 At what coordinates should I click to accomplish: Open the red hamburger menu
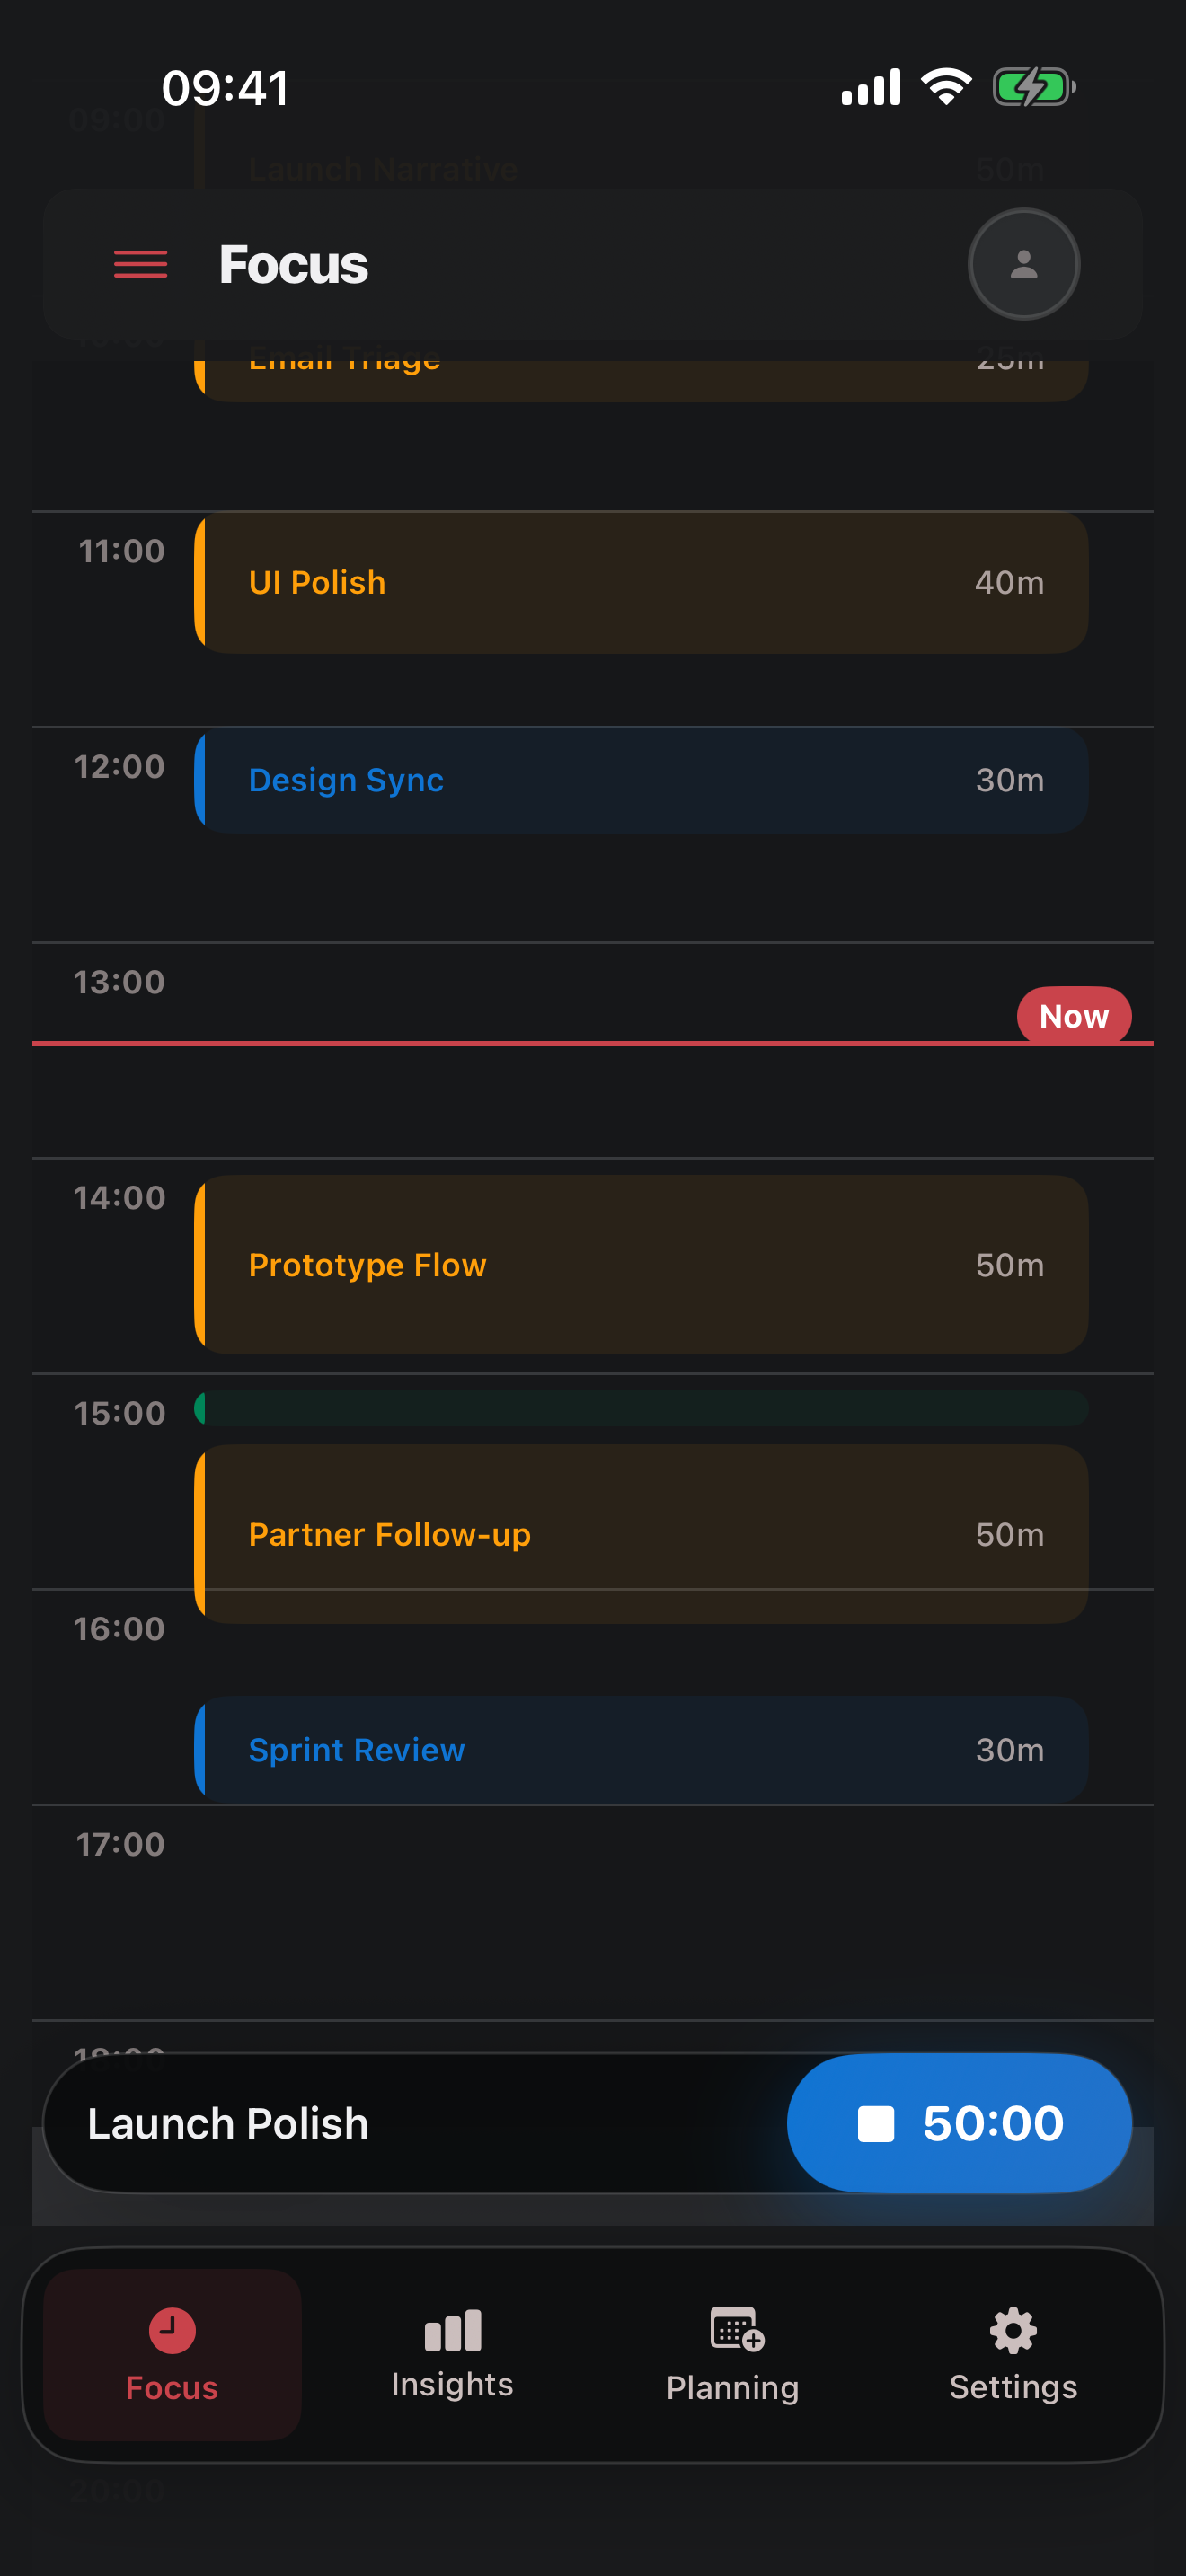click(140, 264)
